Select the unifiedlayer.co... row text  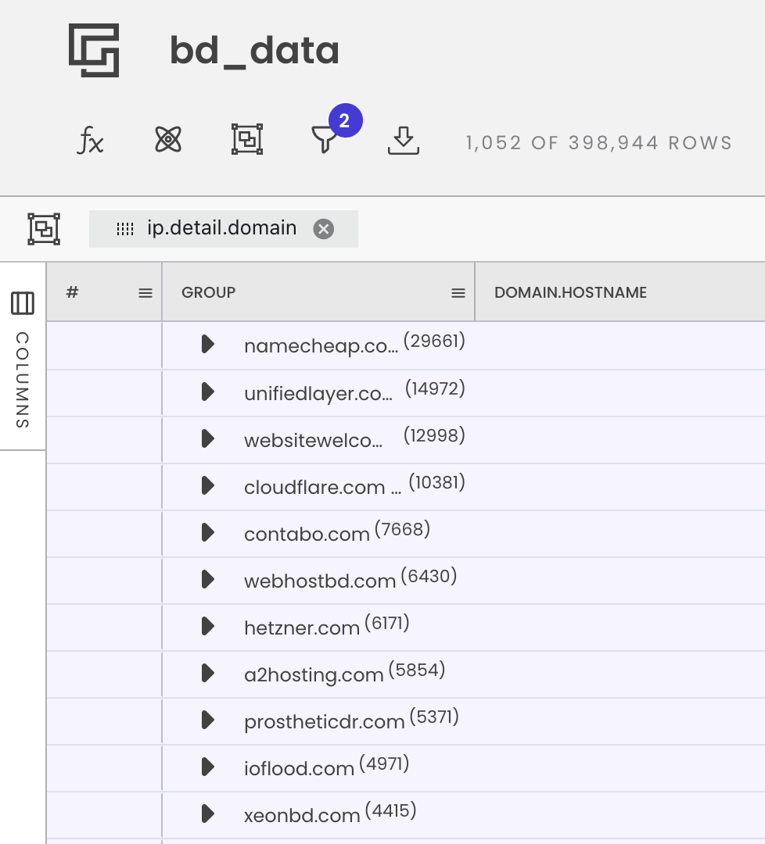(318, 393)
